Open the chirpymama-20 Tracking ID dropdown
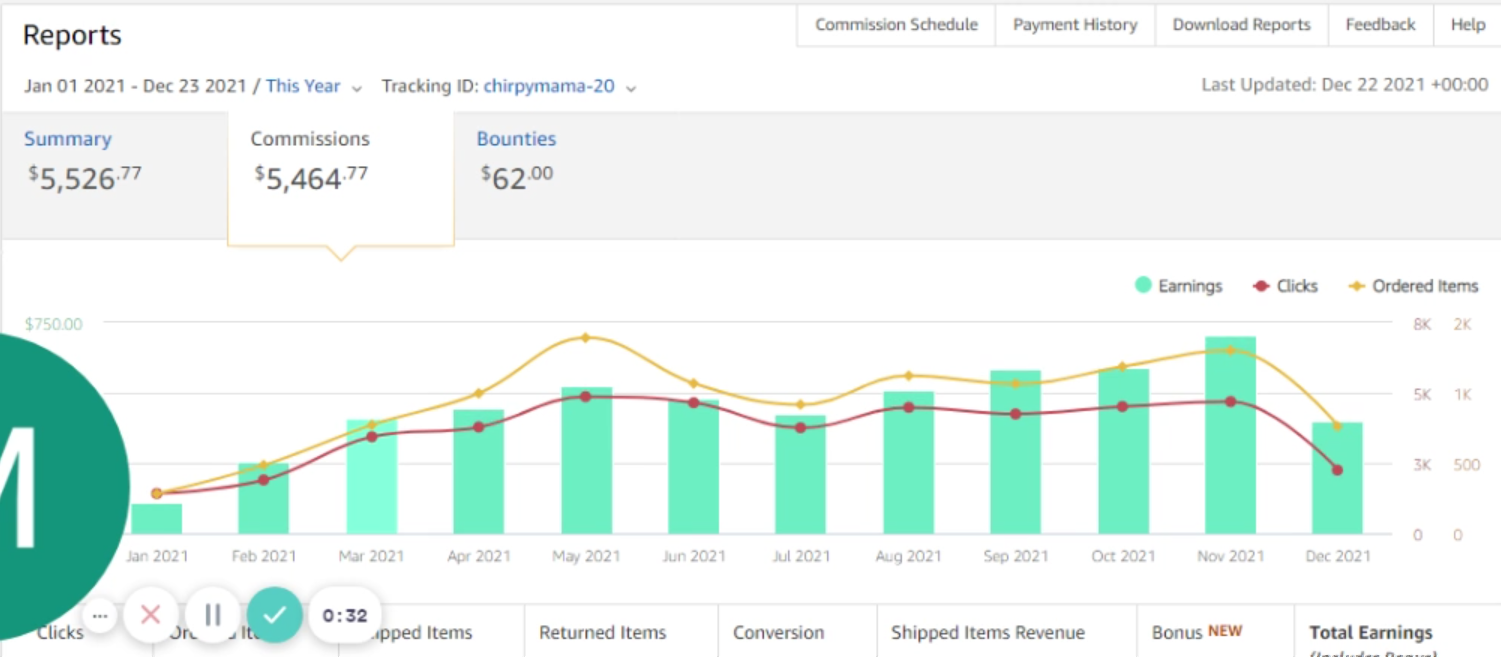Image resolution: width=1501 pixels, height=657 pixels. 549,86
